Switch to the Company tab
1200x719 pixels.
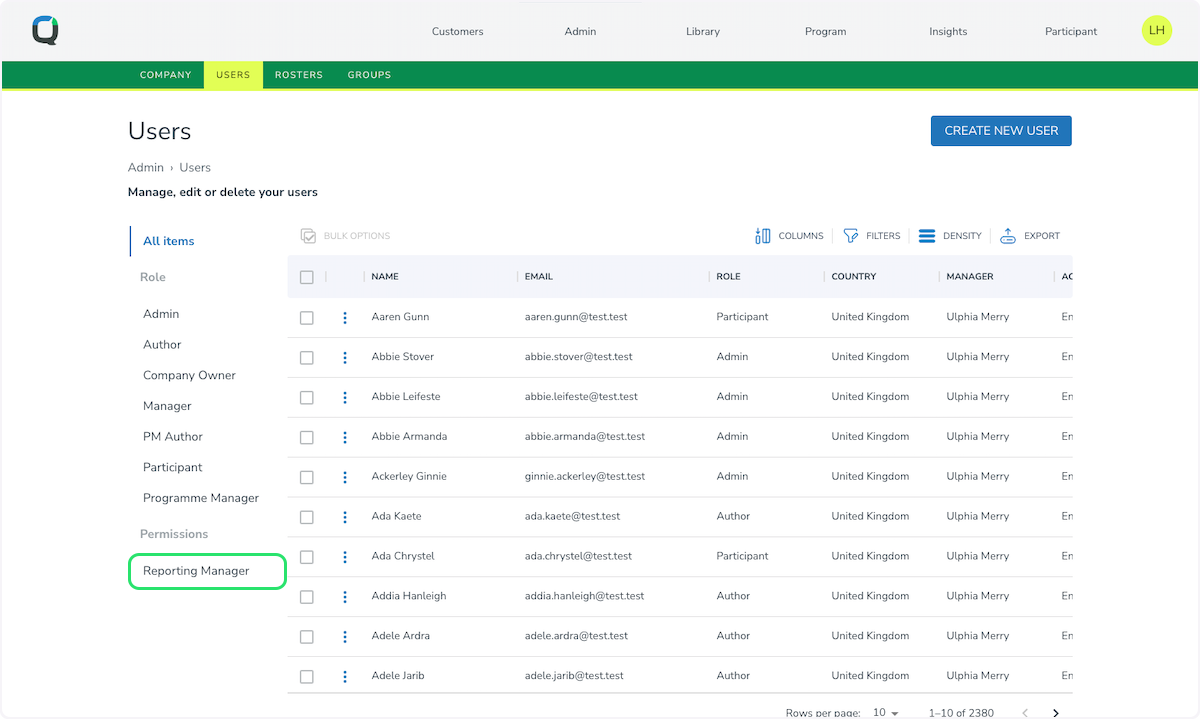point(166,75)
